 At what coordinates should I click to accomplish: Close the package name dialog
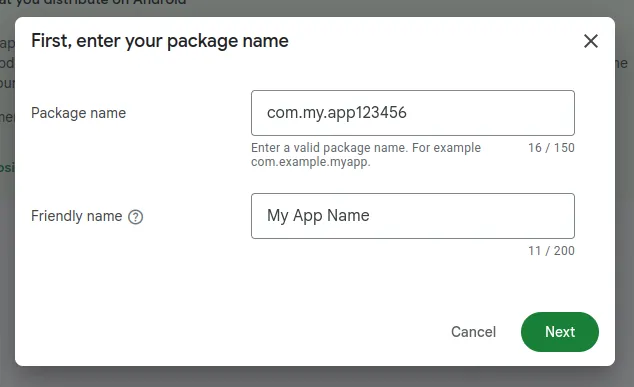(591, 41)
